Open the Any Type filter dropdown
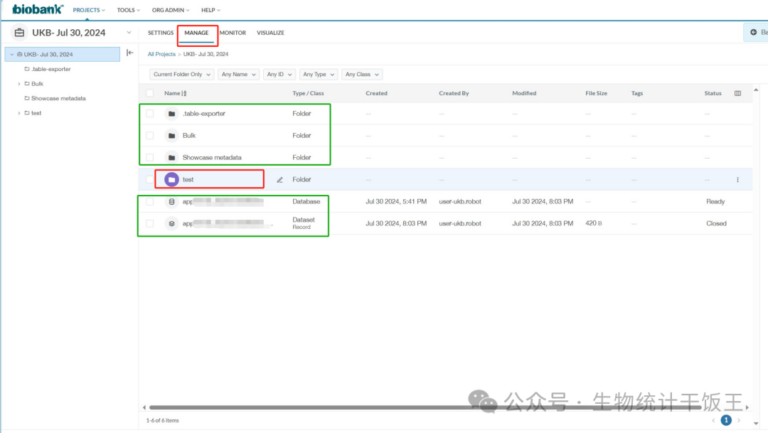The height and width of the screenshot is (433, 768). tap(317, 74)
